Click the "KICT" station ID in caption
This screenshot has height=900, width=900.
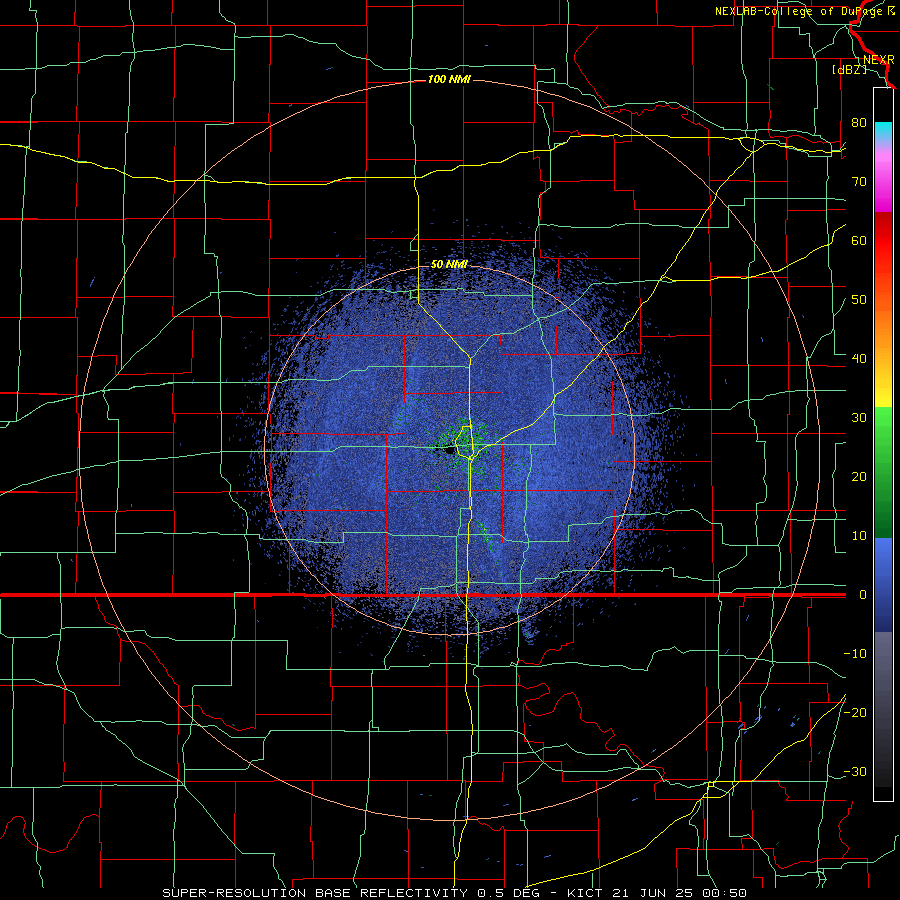(585, 893)
